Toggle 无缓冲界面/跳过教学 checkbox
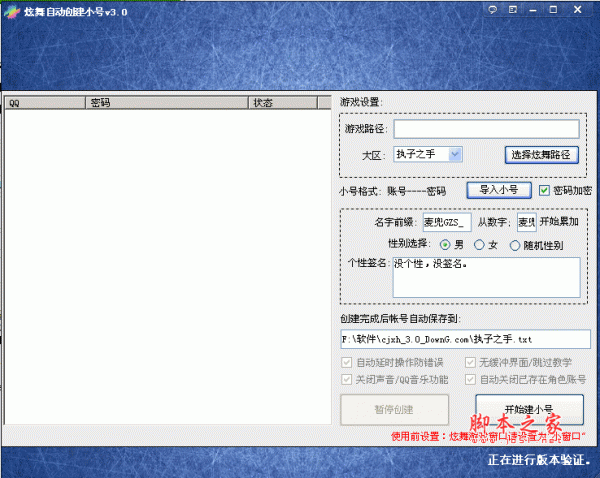Screen dimensions: 600x478 [x=470, y=362]
